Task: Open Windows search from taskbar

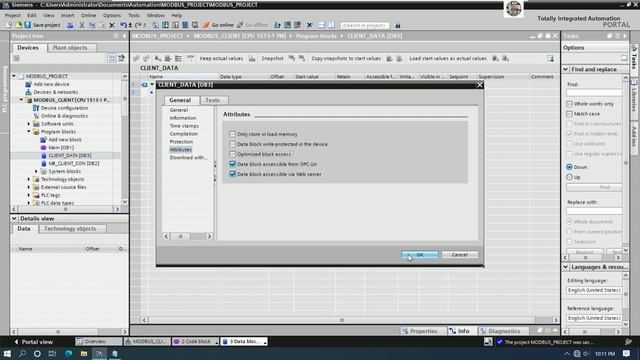Action: 22,353
